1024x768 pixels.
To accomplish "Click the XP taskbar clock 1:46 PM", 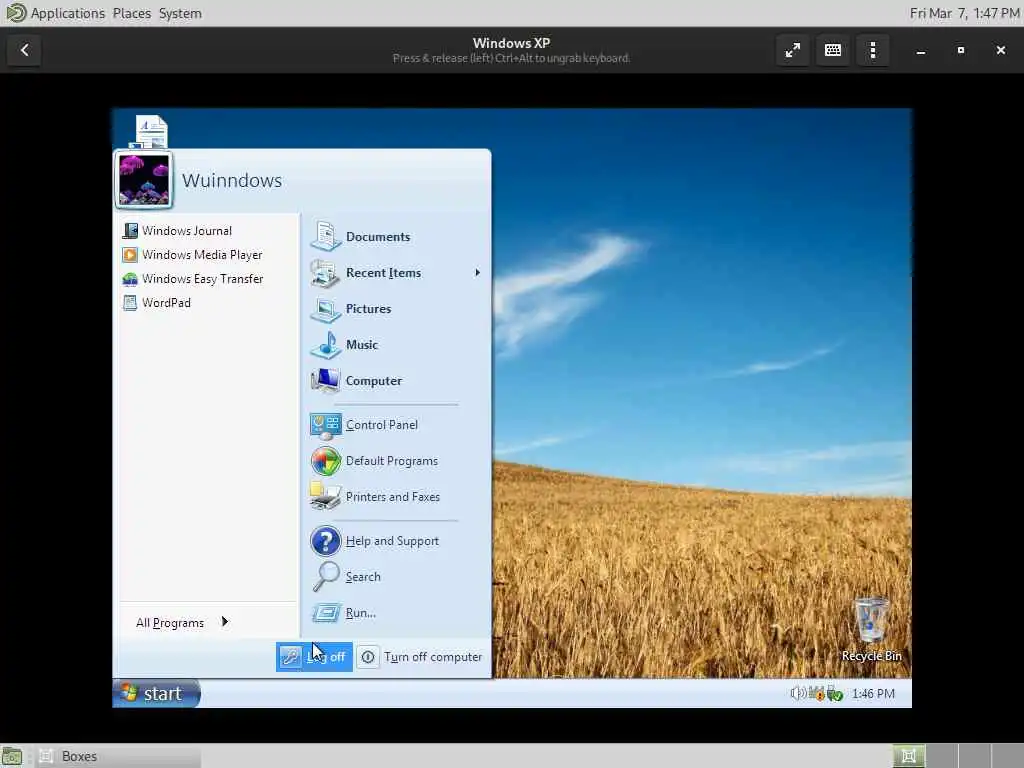I will pos(873,694).
